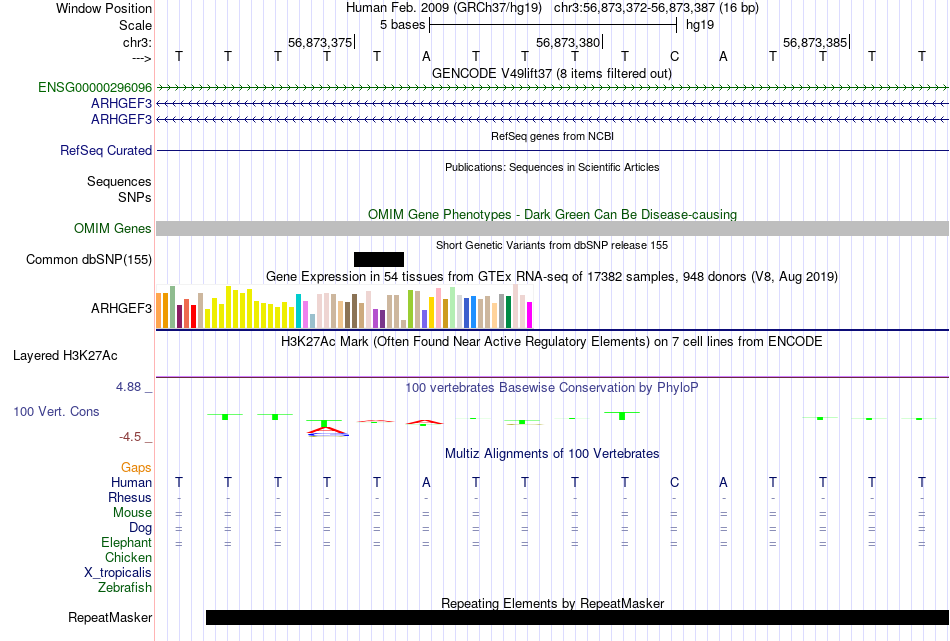Click the 'RefSeq genes from NCBI' track title

coord(553,136)
